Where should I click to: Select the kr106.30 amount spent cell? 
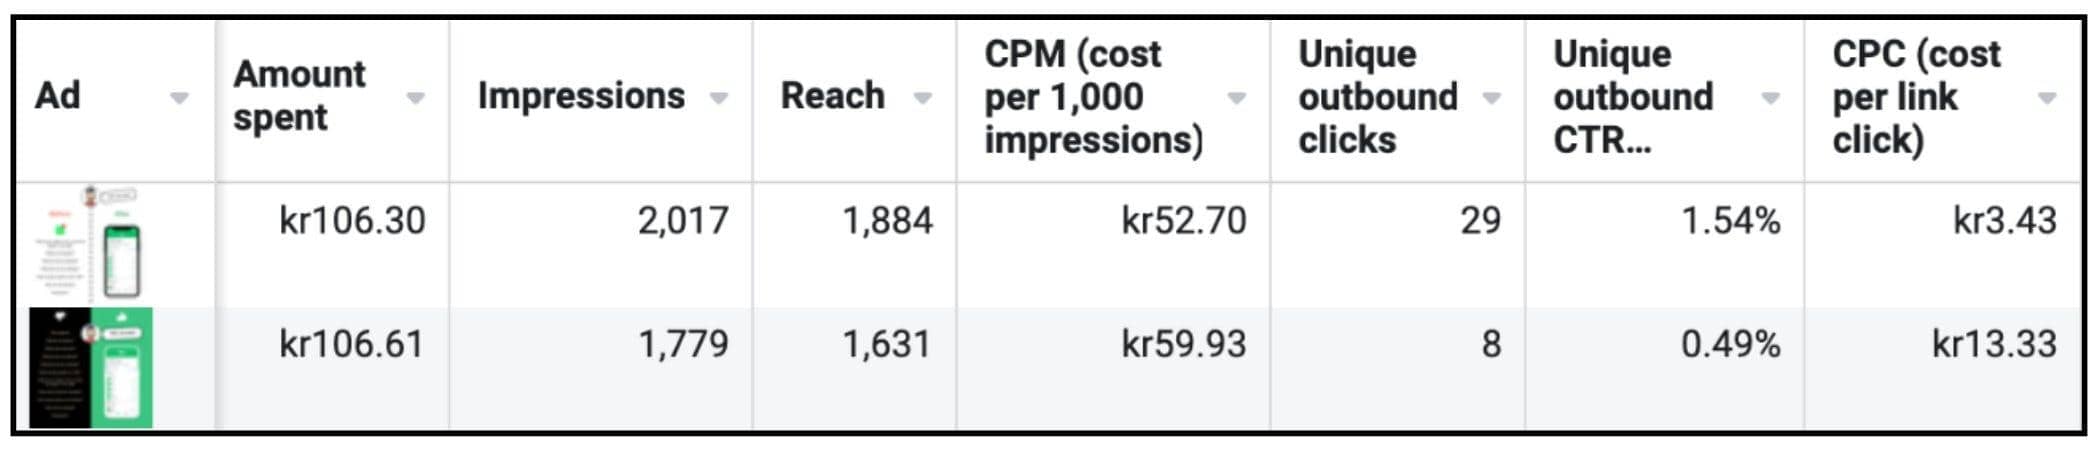(352, 220)
